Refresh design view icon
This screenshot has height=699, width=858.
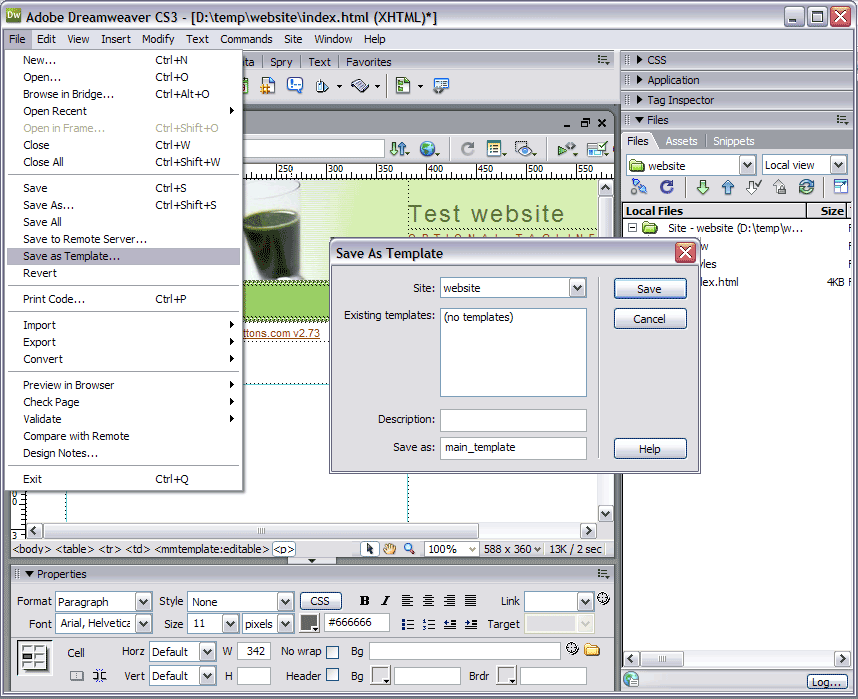[467, 149]
